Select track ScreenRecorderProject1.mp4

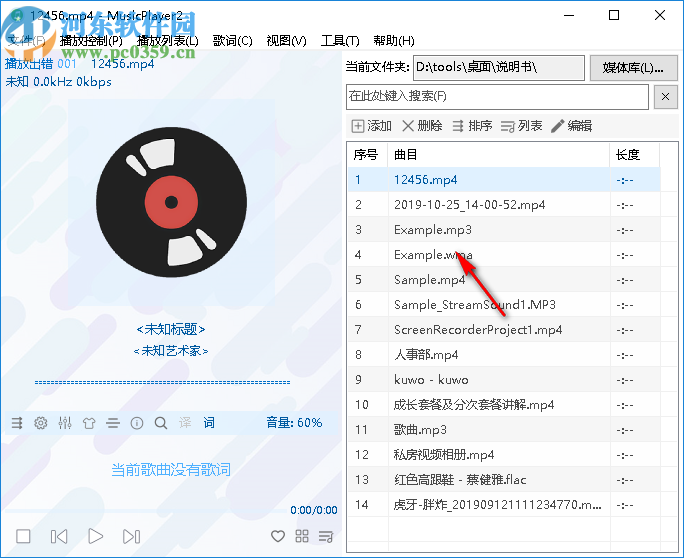504,329
